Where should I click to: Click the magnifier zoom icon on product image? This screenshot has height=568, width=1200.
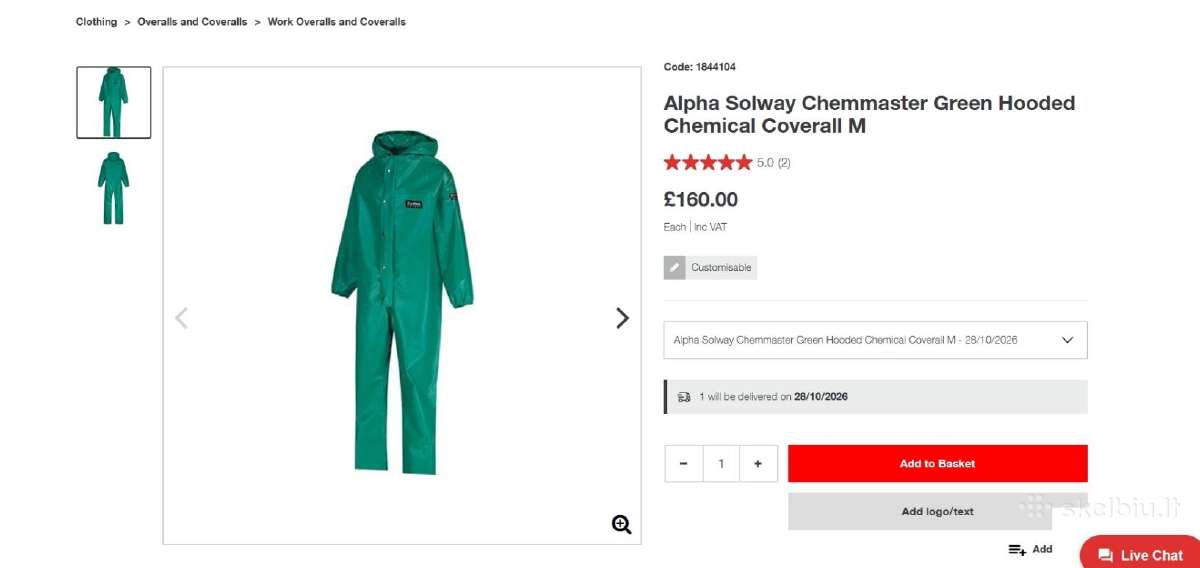click(621, 525)
